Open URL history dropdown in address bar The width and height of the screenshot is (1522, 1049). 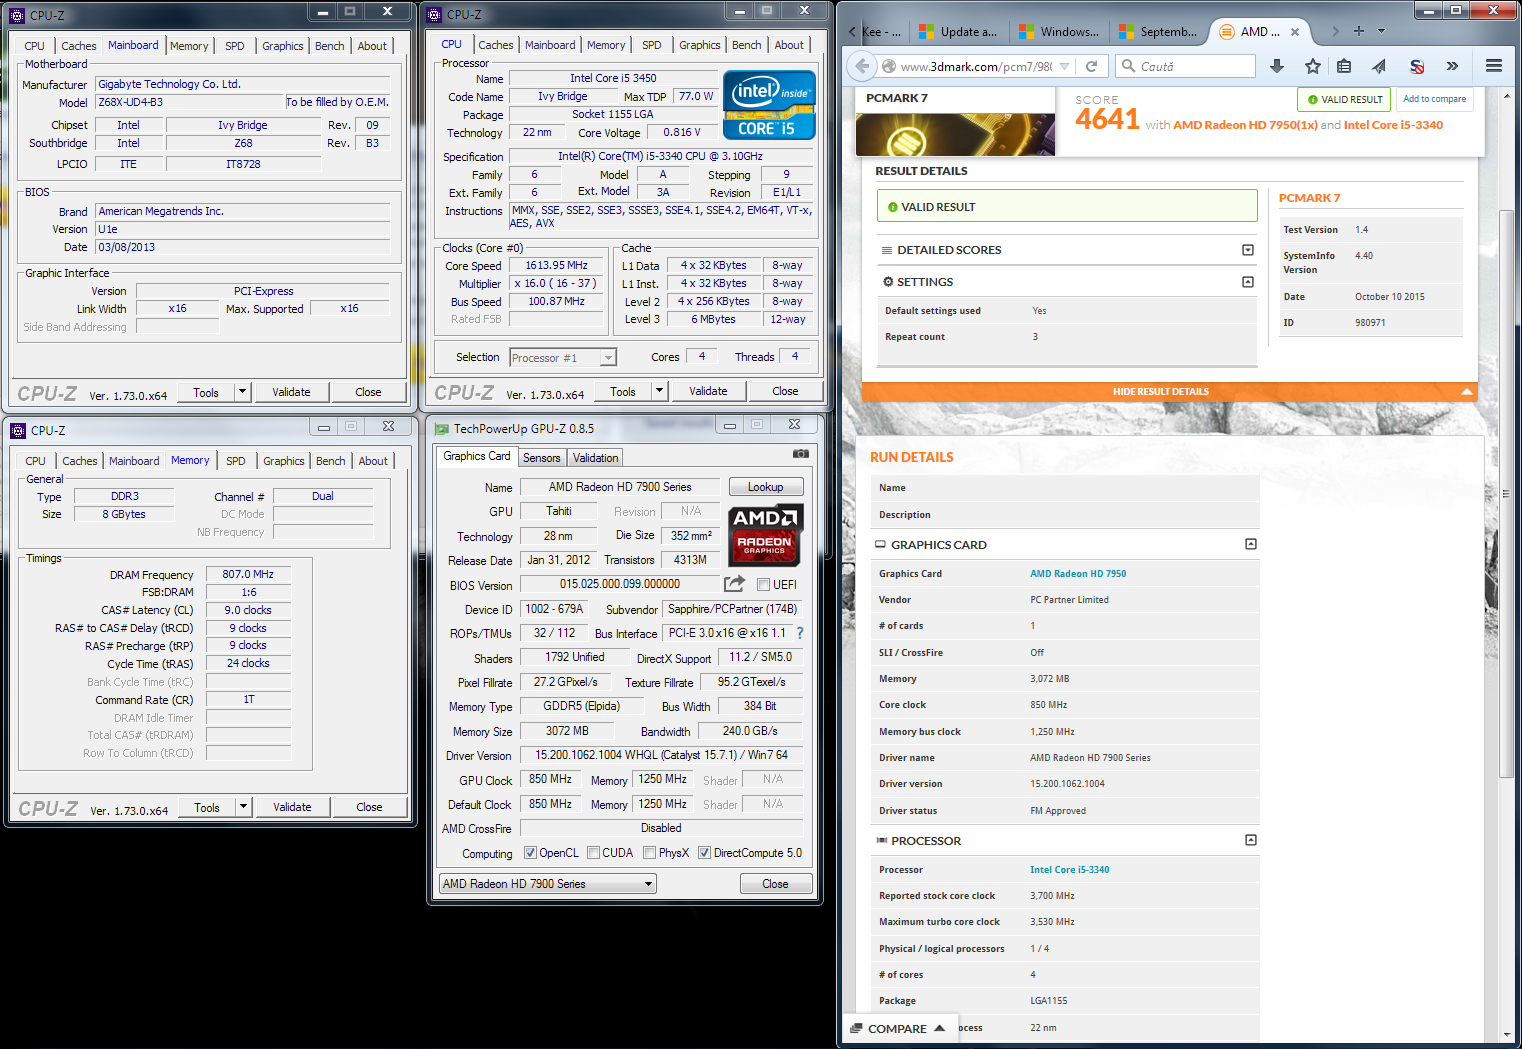click(1065, 67)
